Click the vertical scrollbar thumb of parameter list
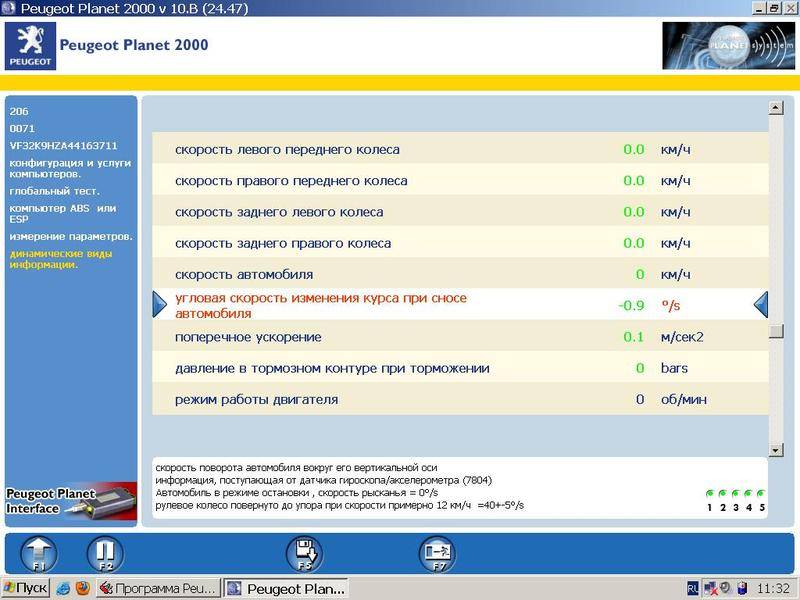Screen dimensions: 800x600 (775, 332)
